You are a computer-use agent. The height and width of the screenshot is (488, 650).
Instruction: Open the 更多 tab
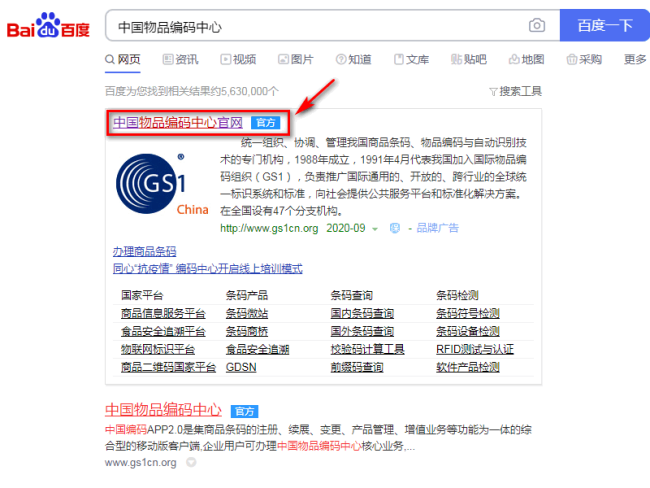tap(635, 59)
